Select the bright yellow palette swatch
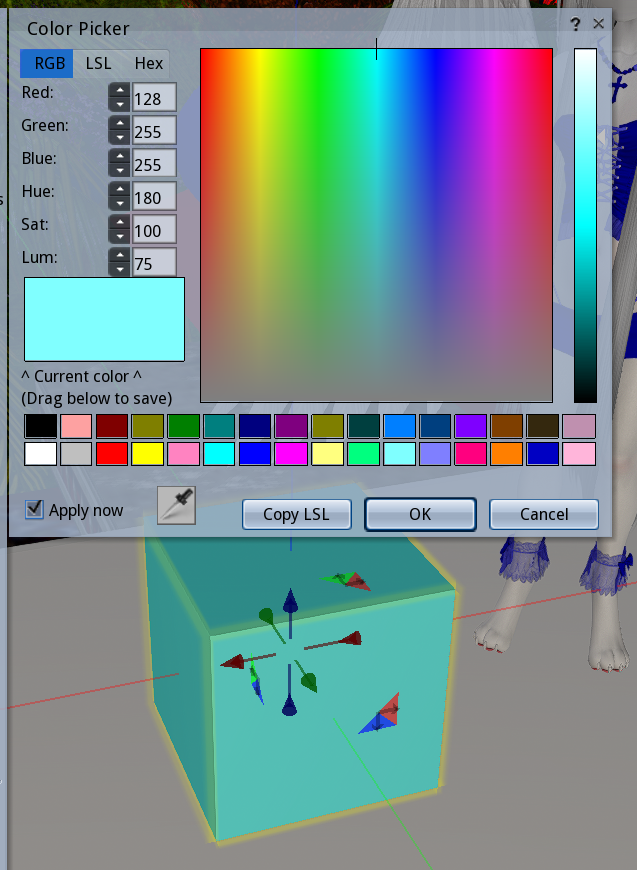The image size is (637, 870). 148,453
